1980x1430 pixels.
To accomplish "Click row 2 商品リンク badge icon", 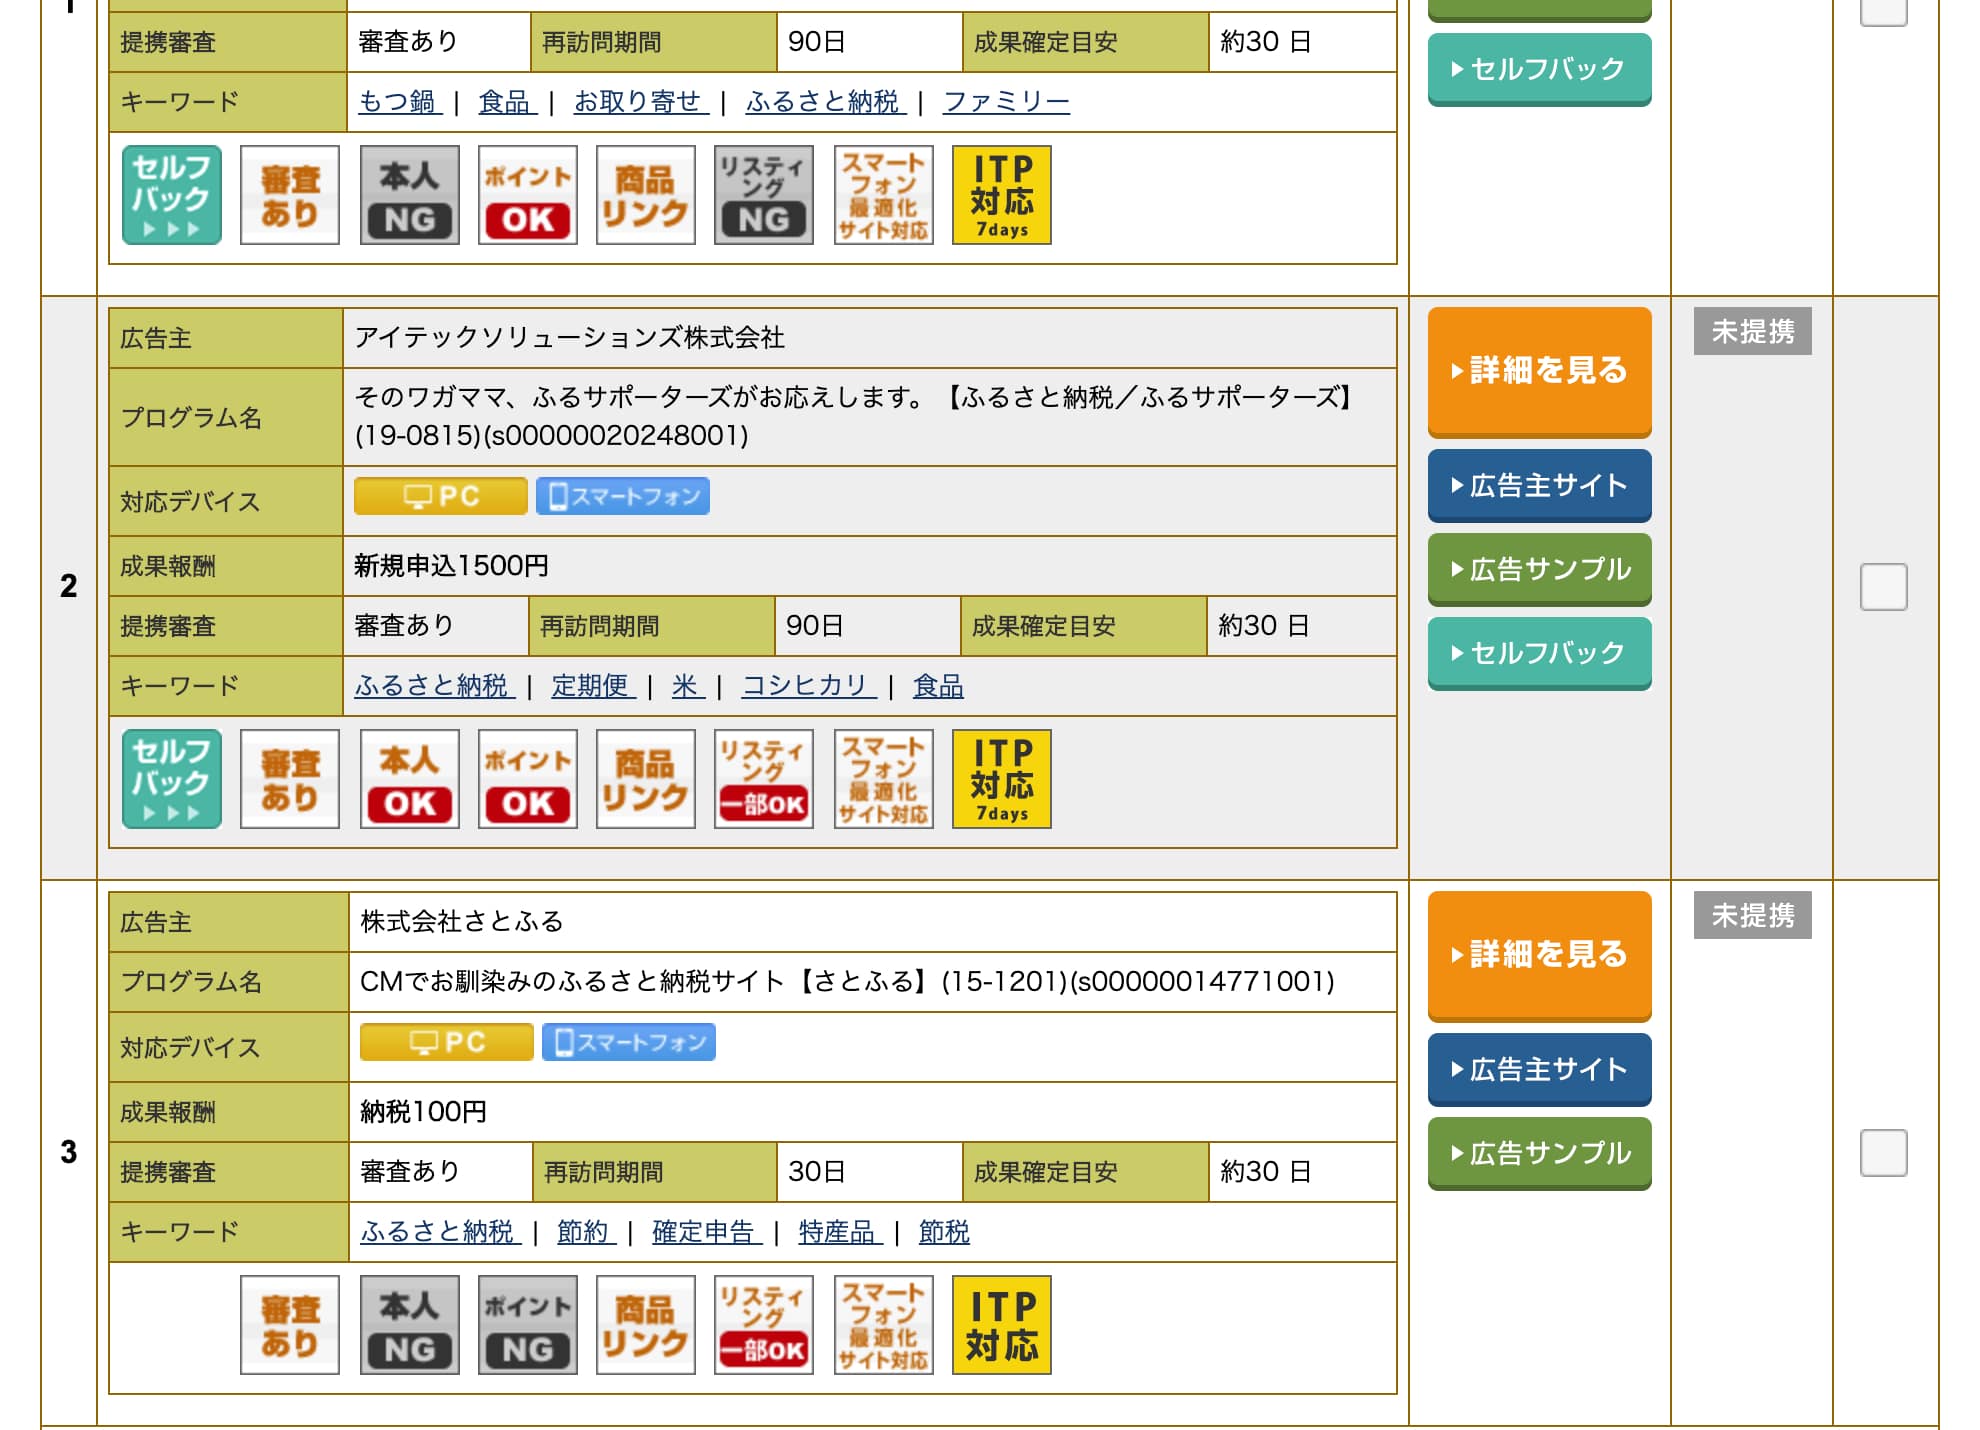I will [645, 779].
